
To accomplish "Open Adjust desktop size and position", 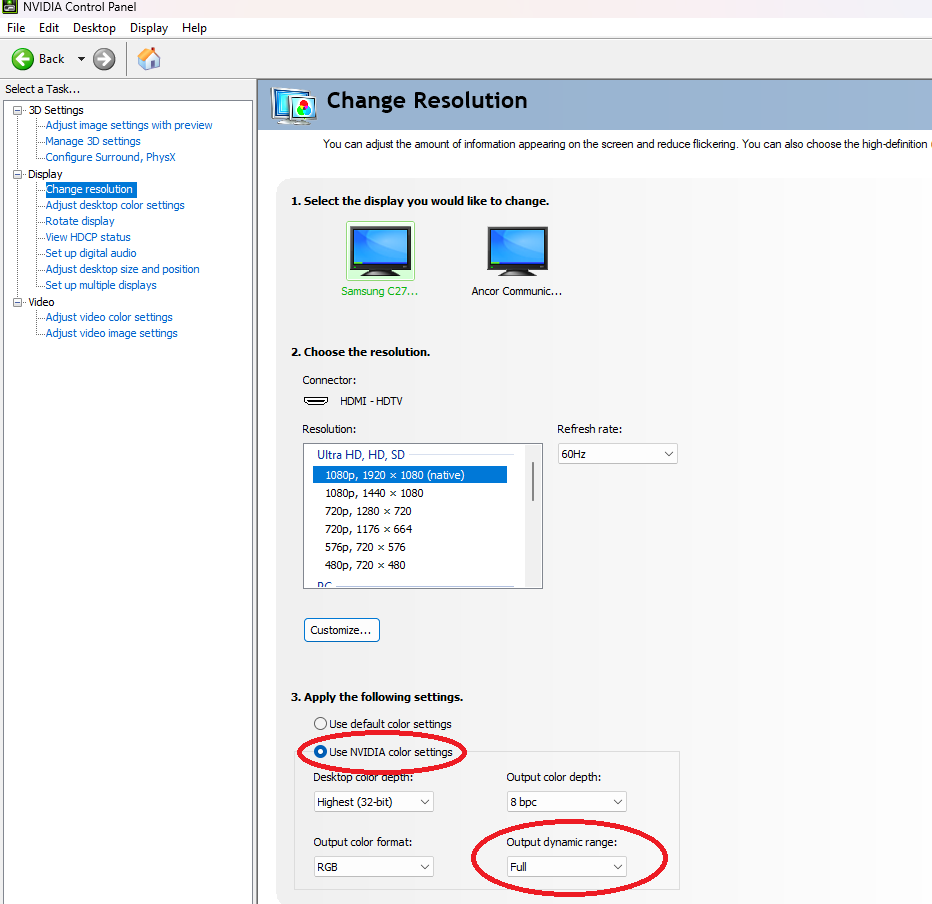I will pyautogui.click(x=122, y=269).
